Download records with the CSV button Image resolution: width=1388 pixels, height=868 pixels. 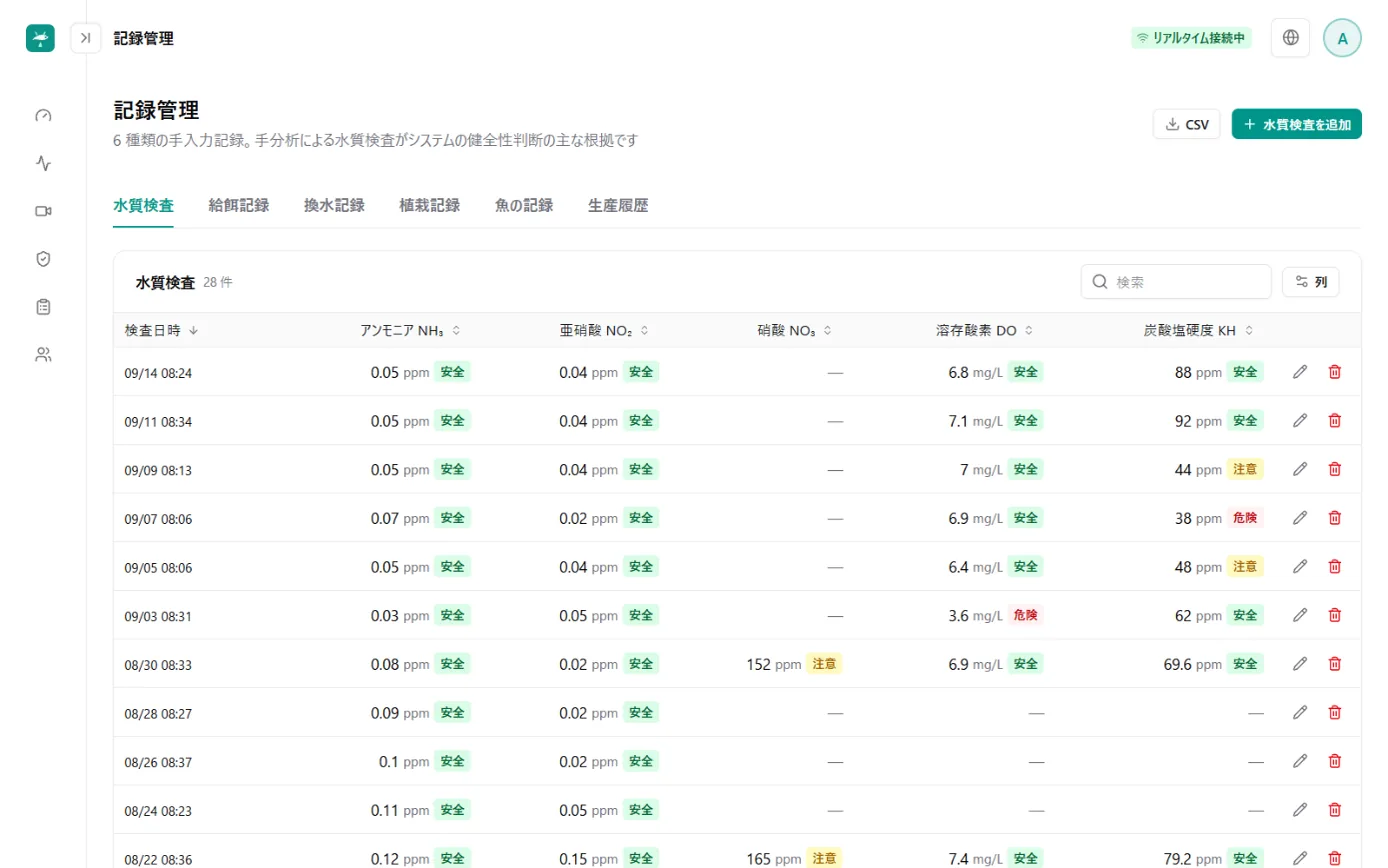(x=1186, y=124)
